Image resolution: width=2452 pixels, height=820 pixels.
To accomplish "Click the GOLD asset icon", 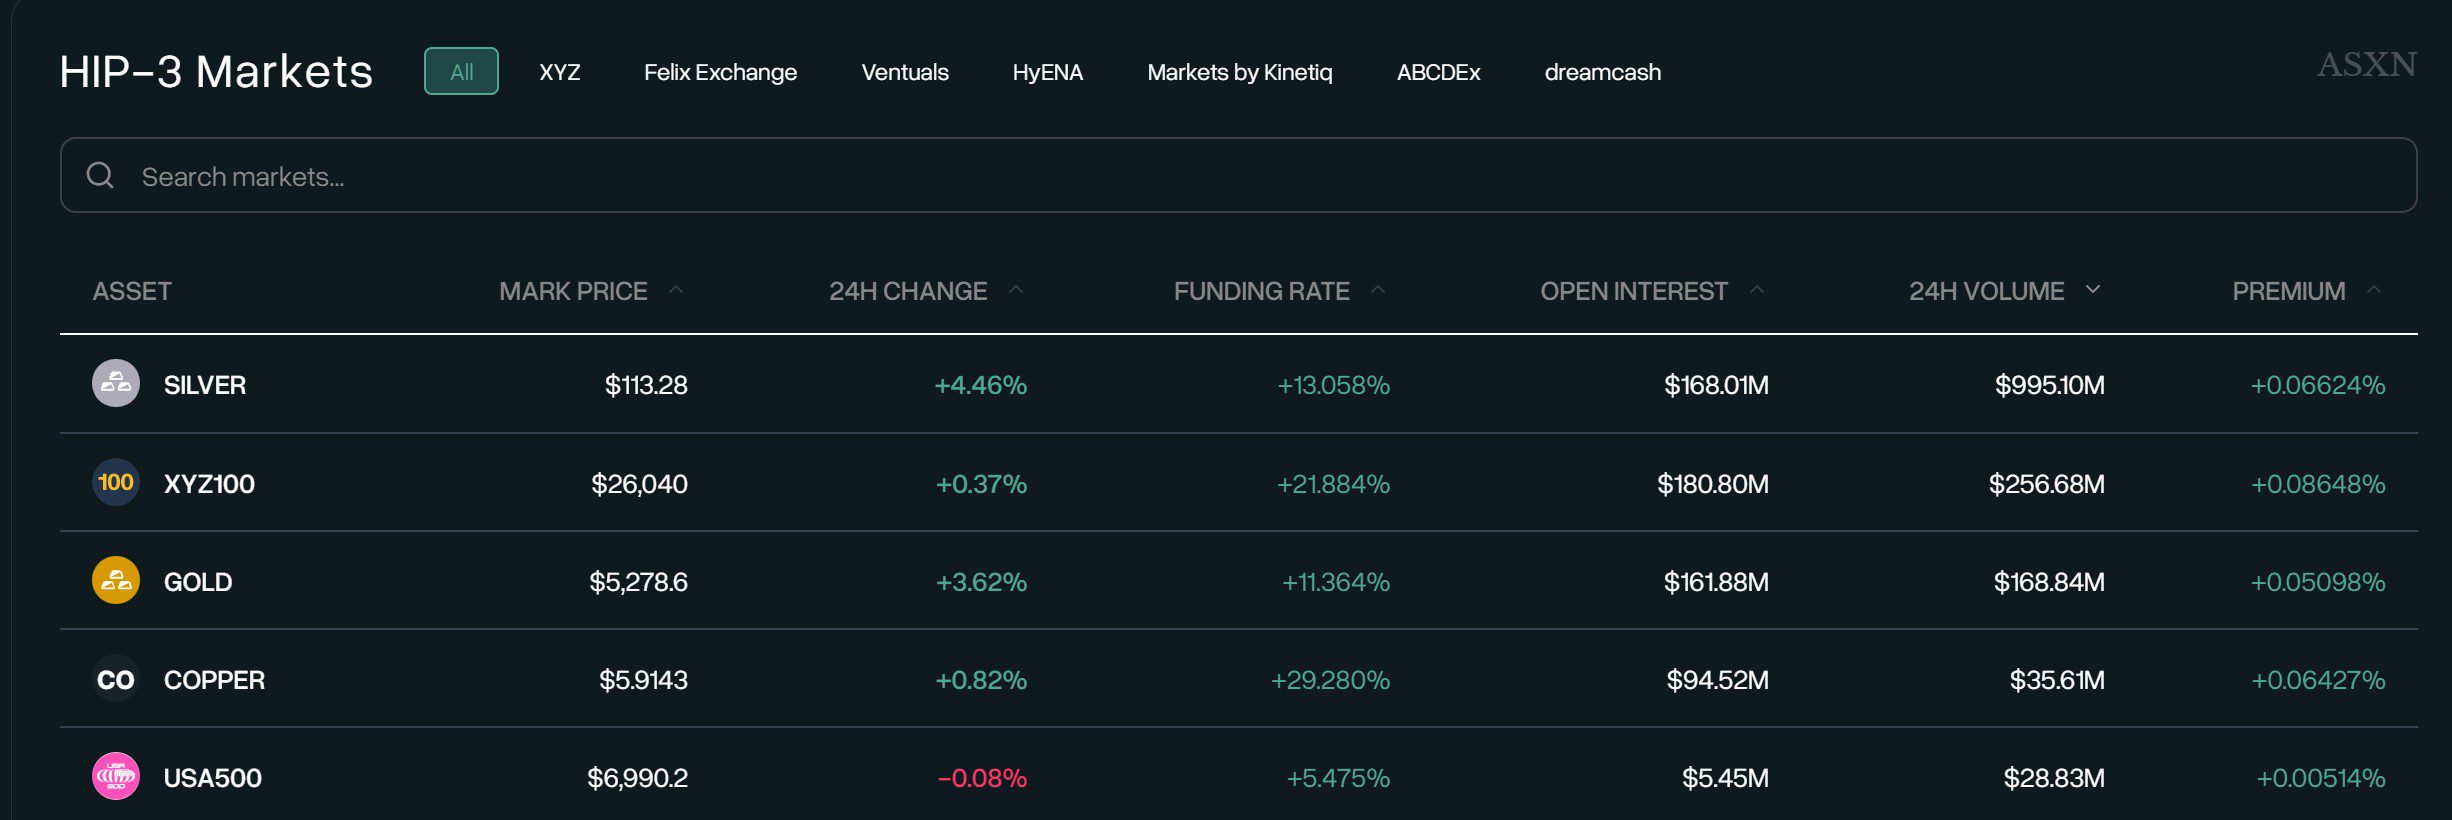I will click(x=116, y=581).
